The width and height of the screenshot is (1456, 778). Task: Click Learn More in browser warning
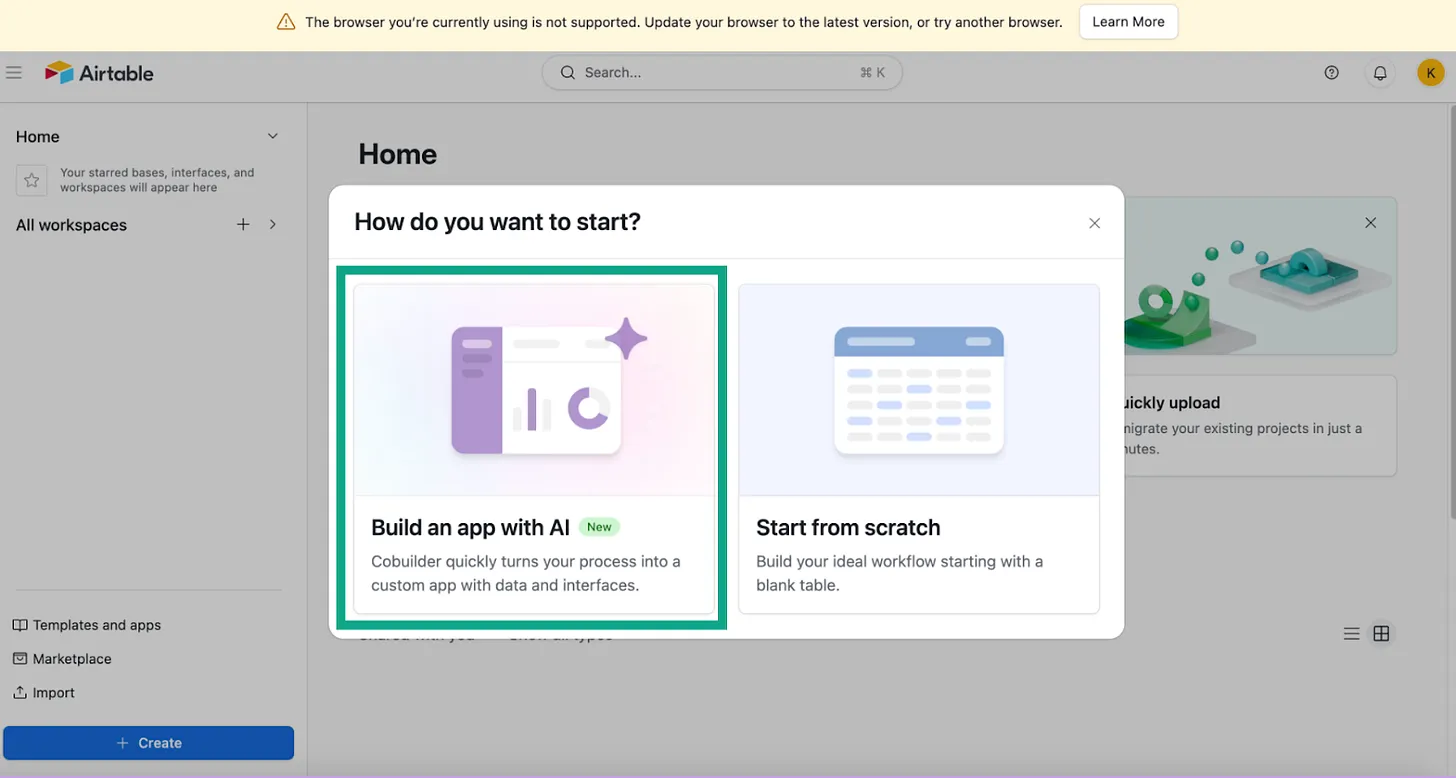click(1128, 22)
